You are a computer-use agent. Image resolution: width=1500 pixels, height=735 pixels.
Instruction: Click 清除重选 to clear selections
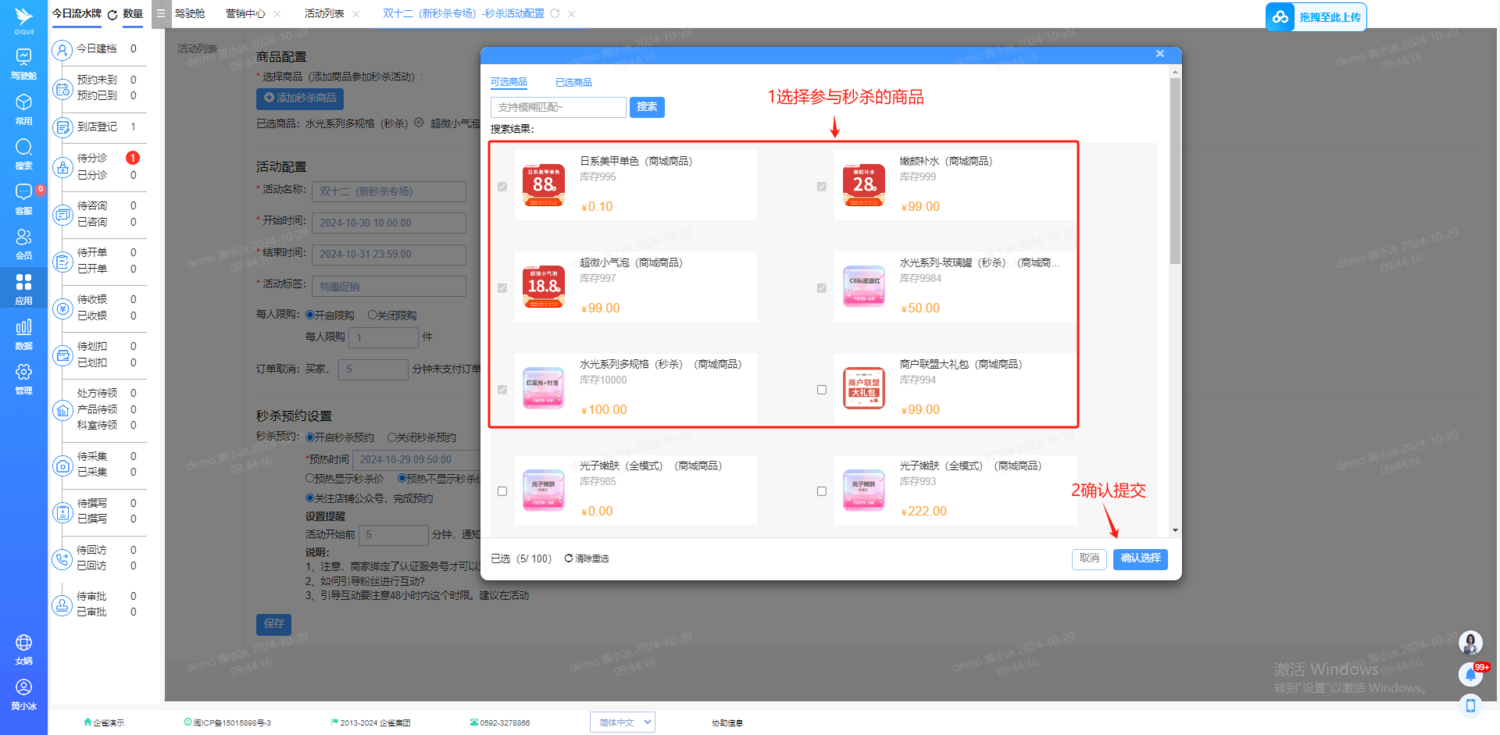point(591,558)
